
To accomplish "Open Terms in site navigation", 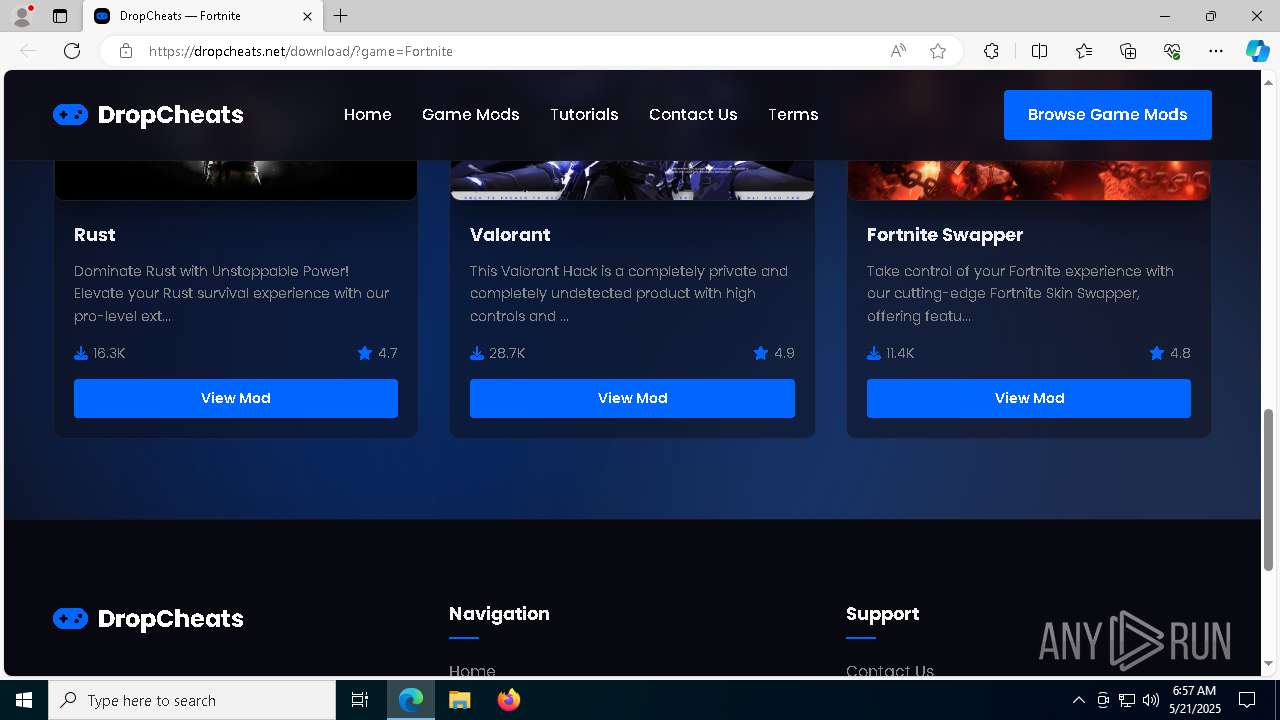I will tap(793, 115).
